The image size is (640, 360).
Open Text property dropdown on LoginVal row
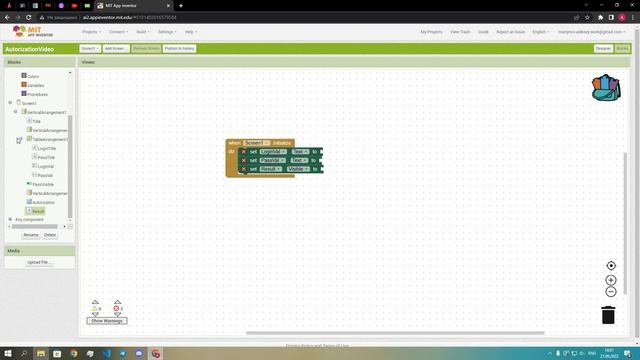click(300, 152)
